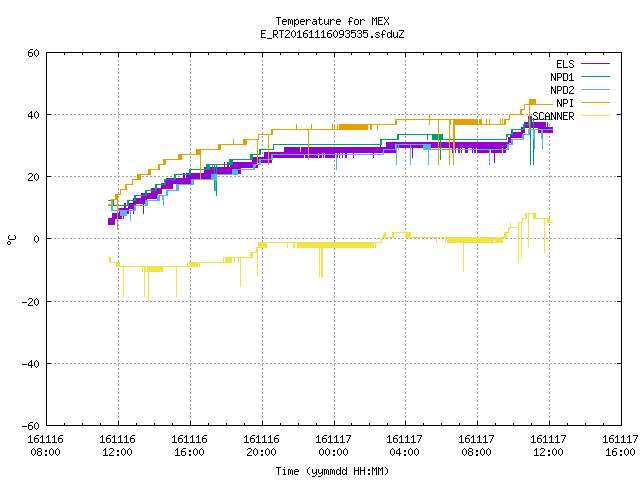The width and height of the screenshot is (640, 480).
Task: Select the ELS legend label
Action: pos(565,64)
